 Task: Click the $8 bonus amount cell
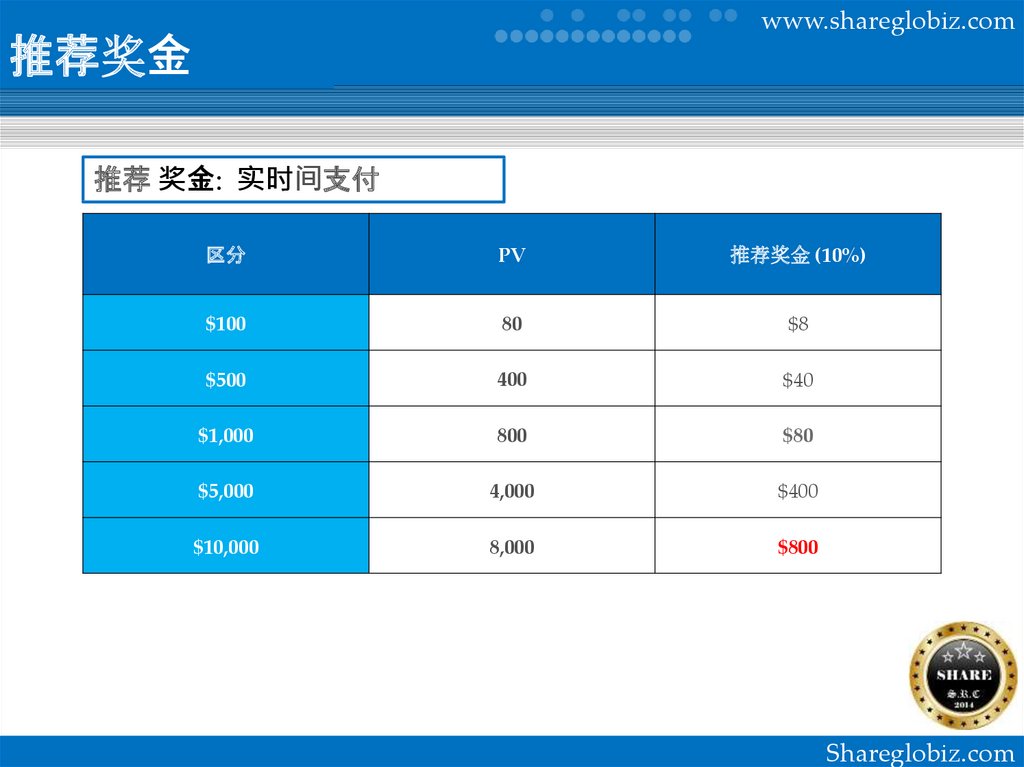click(797, 323)
